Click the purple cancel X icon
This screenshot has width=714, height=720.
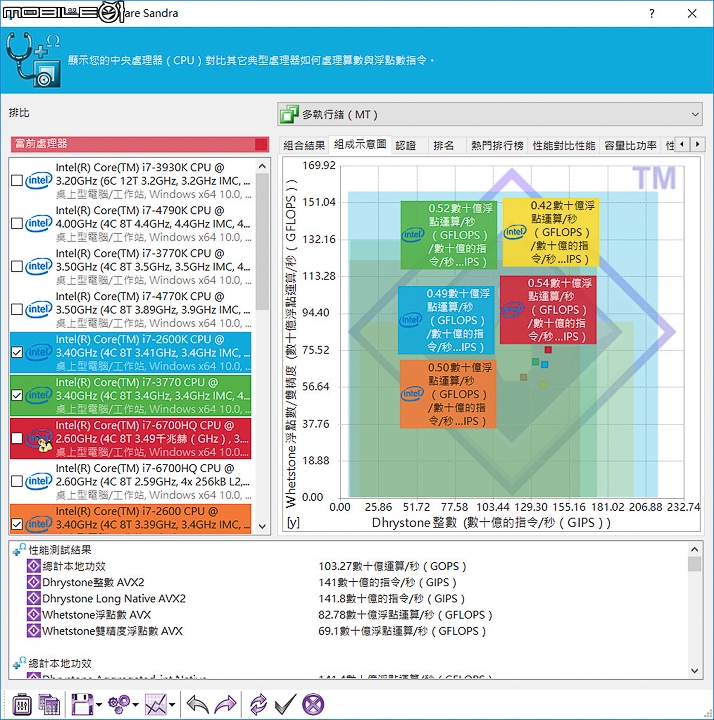pyautogui.click(x=313, y=704)
